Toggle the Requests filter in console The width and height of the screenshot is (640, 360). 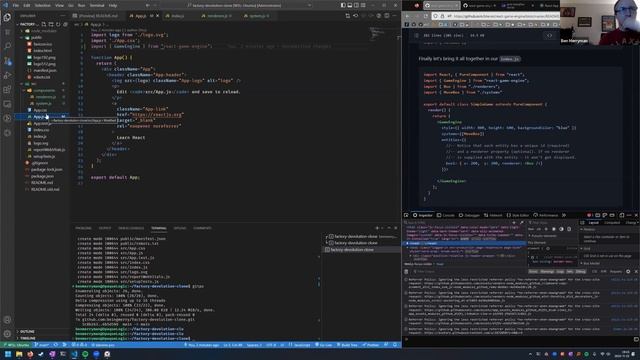[616, 271]
